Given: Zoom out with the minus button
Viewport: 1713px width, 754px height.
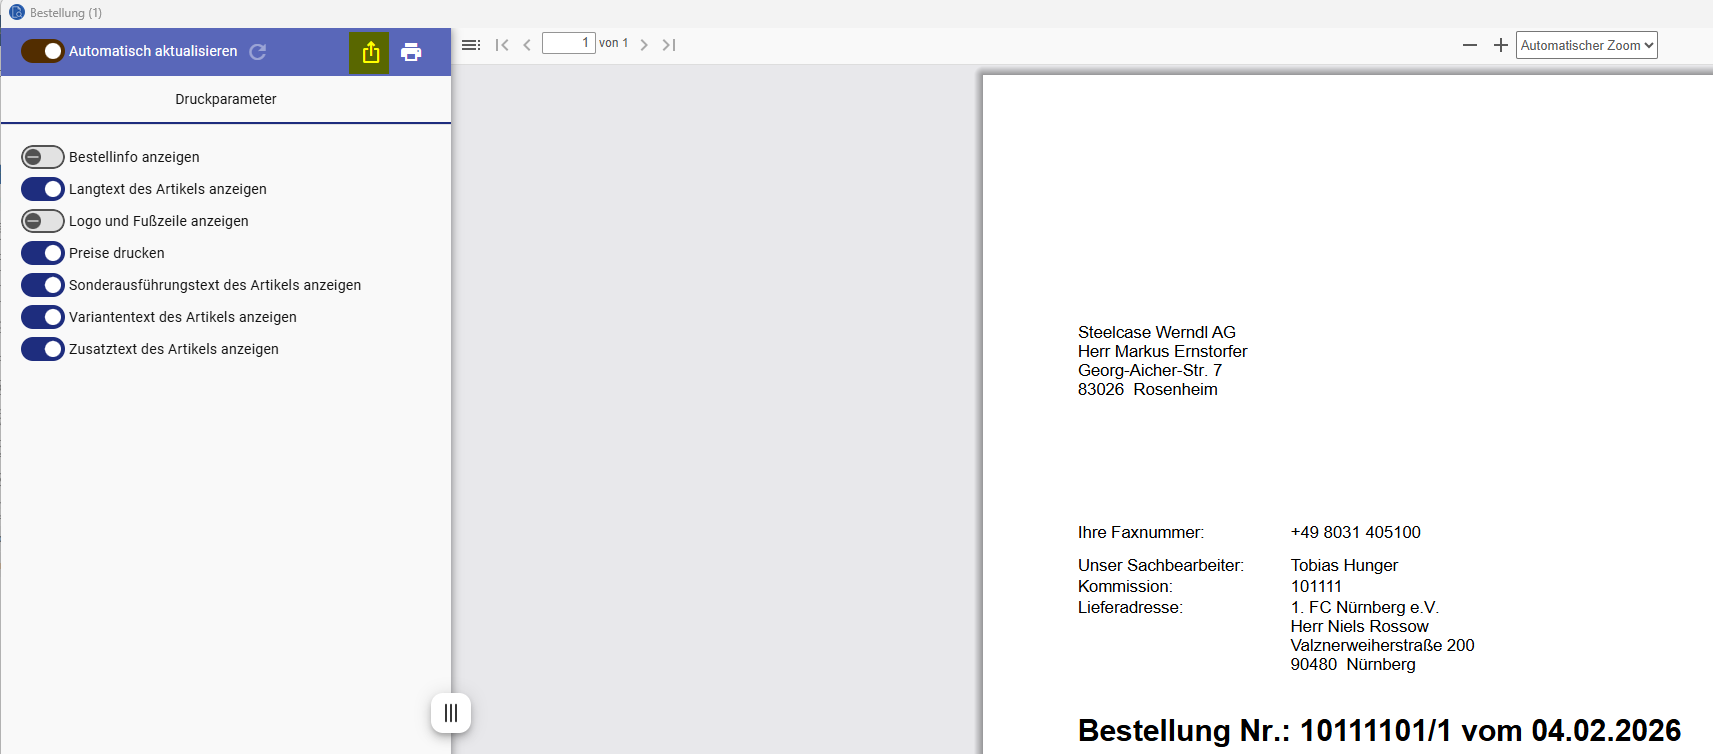Looking at the screenshot, I should (x=1469, y=45).
